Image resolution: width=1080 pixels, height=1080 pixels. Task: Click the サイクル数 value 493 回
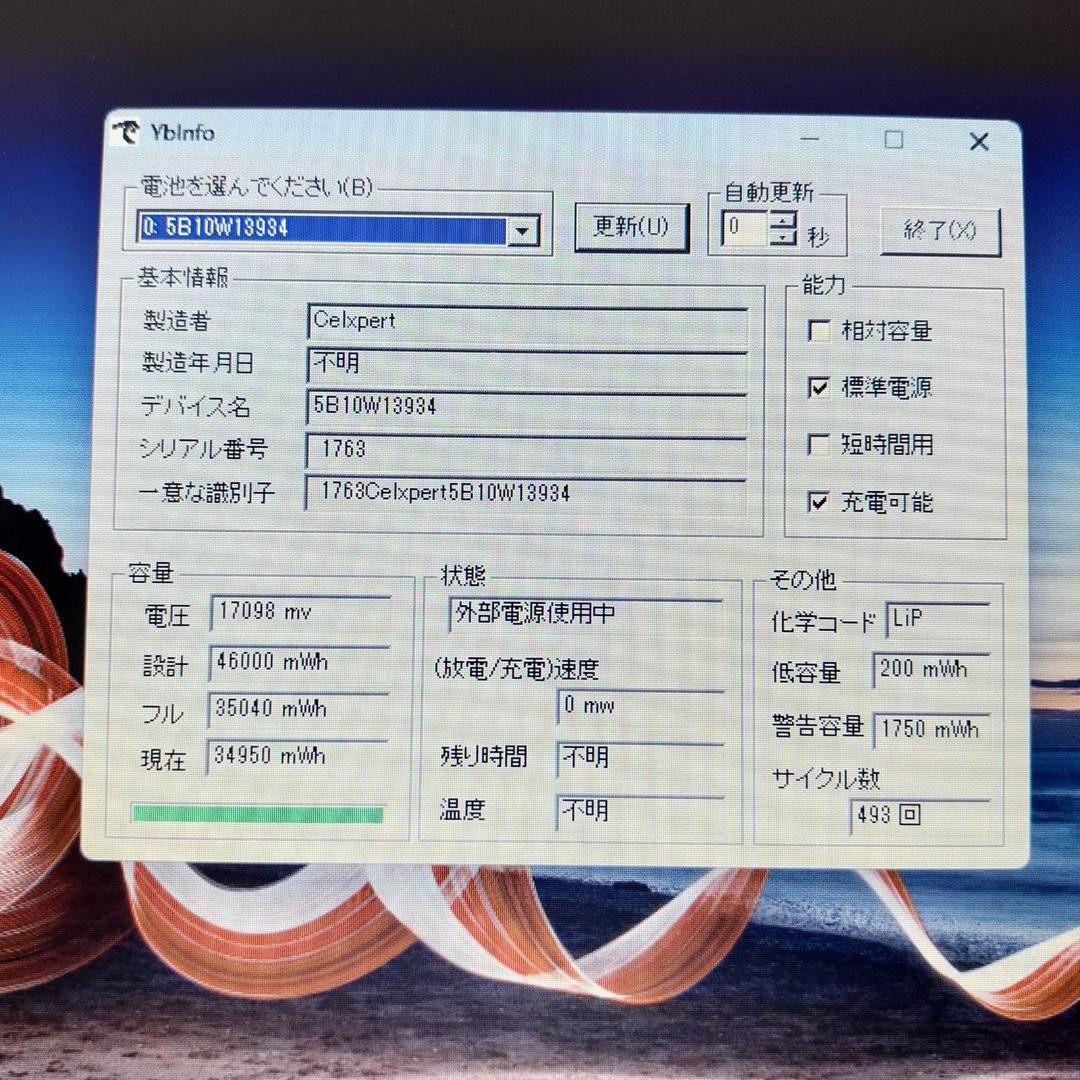(920, 816)
